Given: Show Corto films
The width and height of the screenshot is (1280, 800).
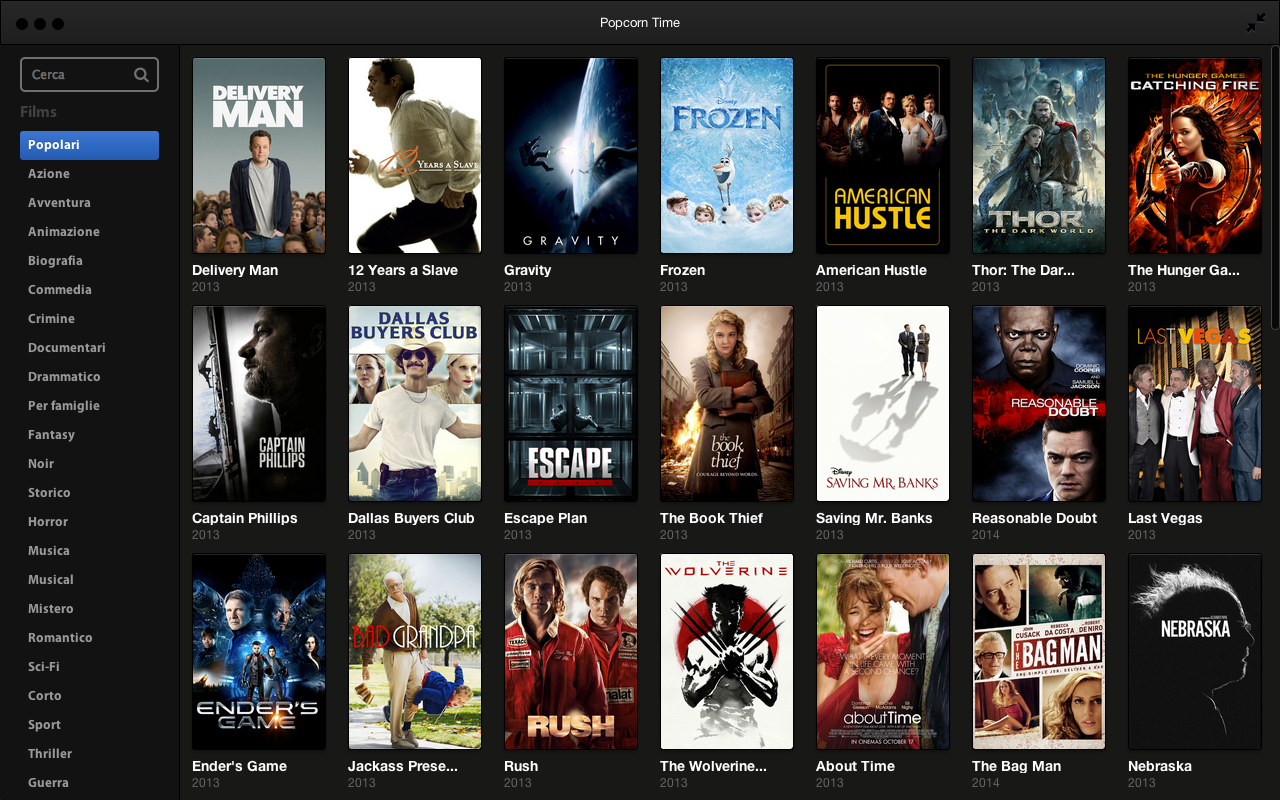Looking at the screenshot, I should [45, 696].
